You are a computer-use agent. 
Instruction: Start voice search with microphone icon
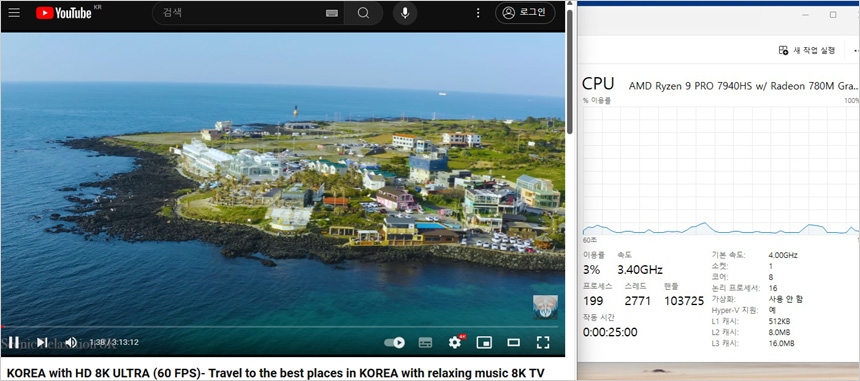pyautogui.click(x=405, y=13)
